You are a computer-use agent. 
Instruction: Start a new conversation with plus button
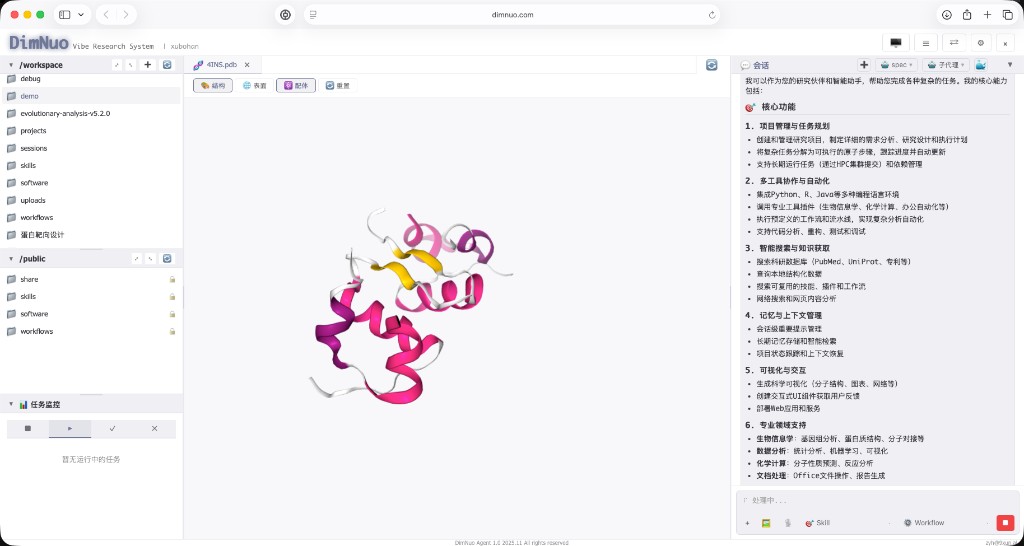click(x=864, y=65)
